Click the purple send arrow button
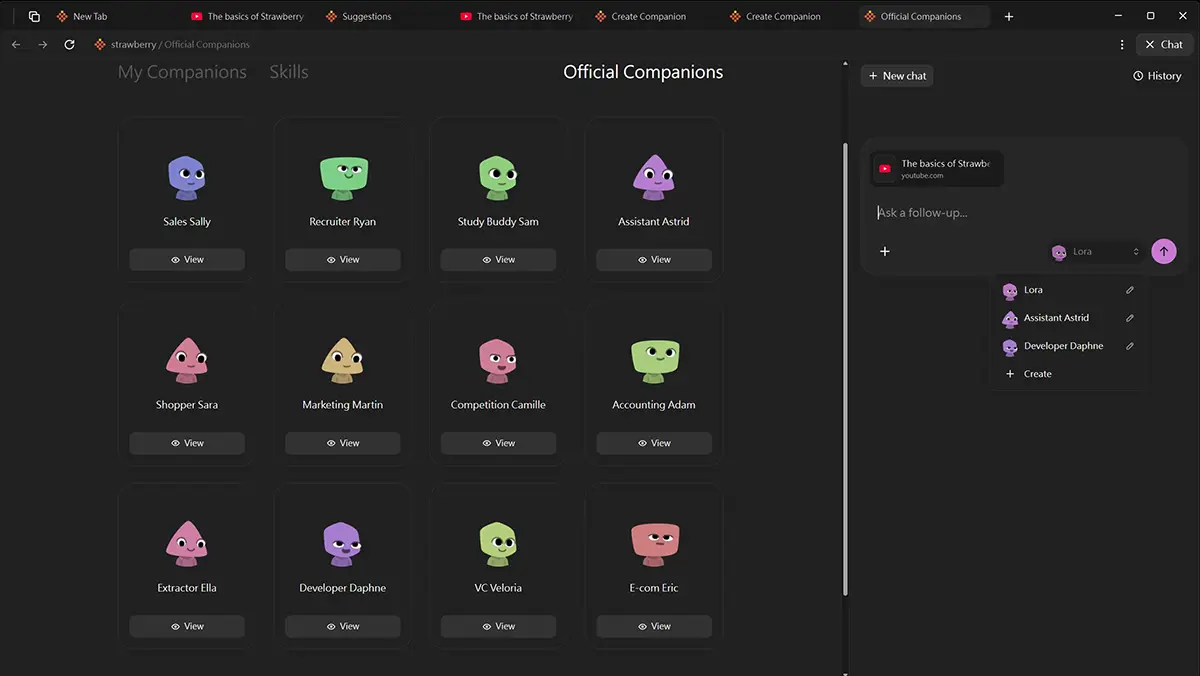This screenshot has height=676, width=1200. 1163,252
